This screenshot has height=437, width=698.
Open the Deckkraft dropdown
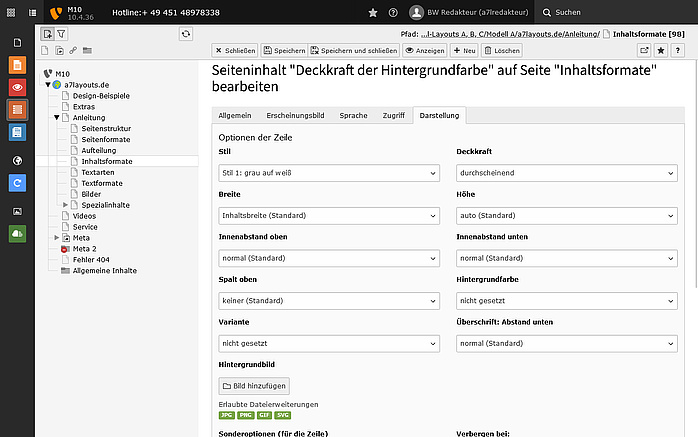[567, 173]
